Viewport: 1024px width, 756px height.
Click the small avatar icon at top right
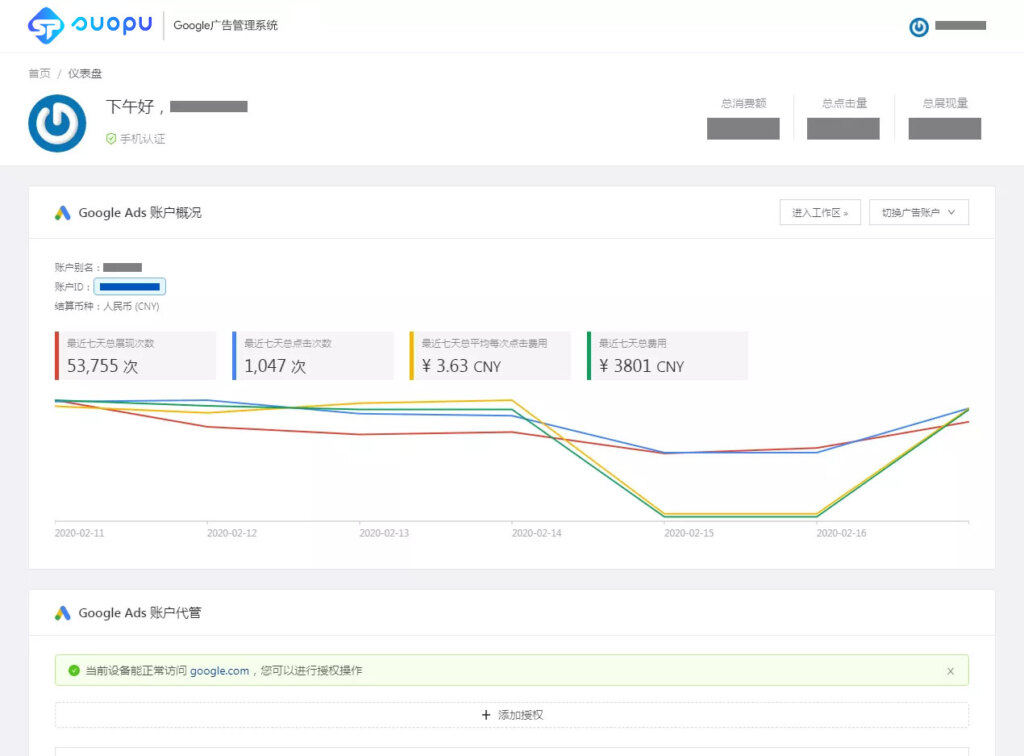pyautogui.click(x=919, y=27)
